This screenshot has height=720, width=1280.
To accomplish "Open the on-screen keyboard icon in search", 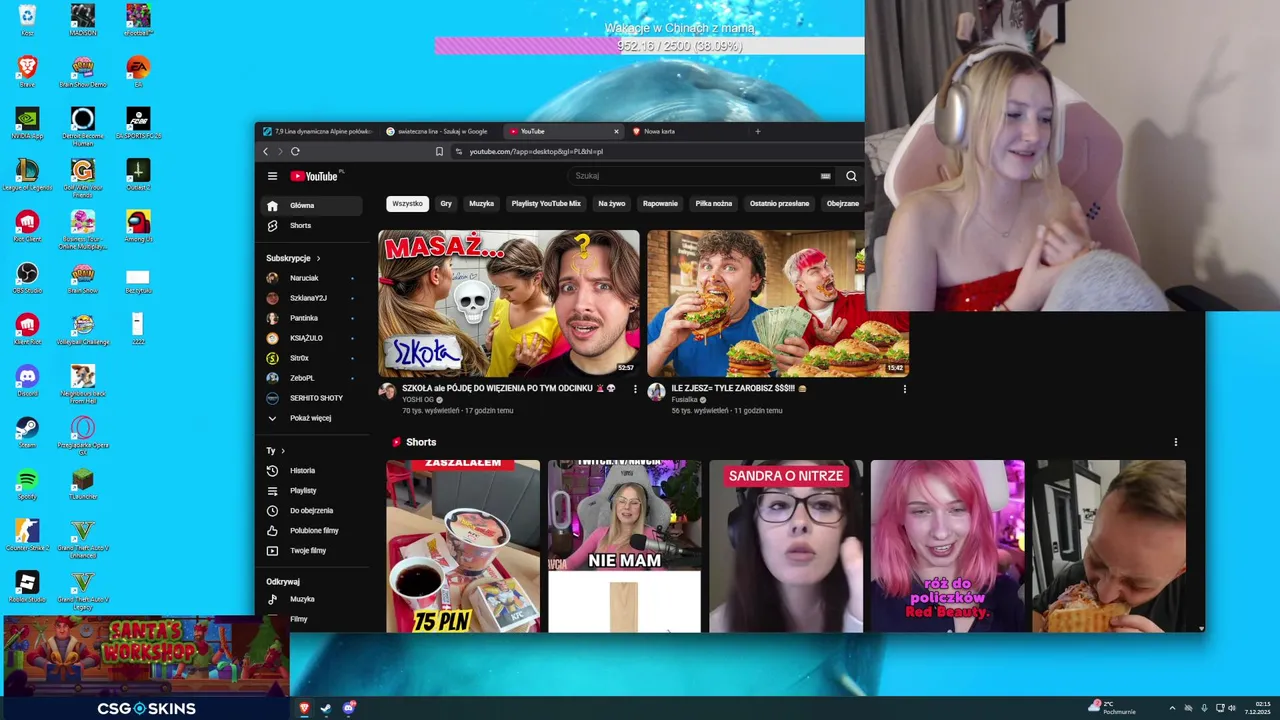I will point(825,176).
